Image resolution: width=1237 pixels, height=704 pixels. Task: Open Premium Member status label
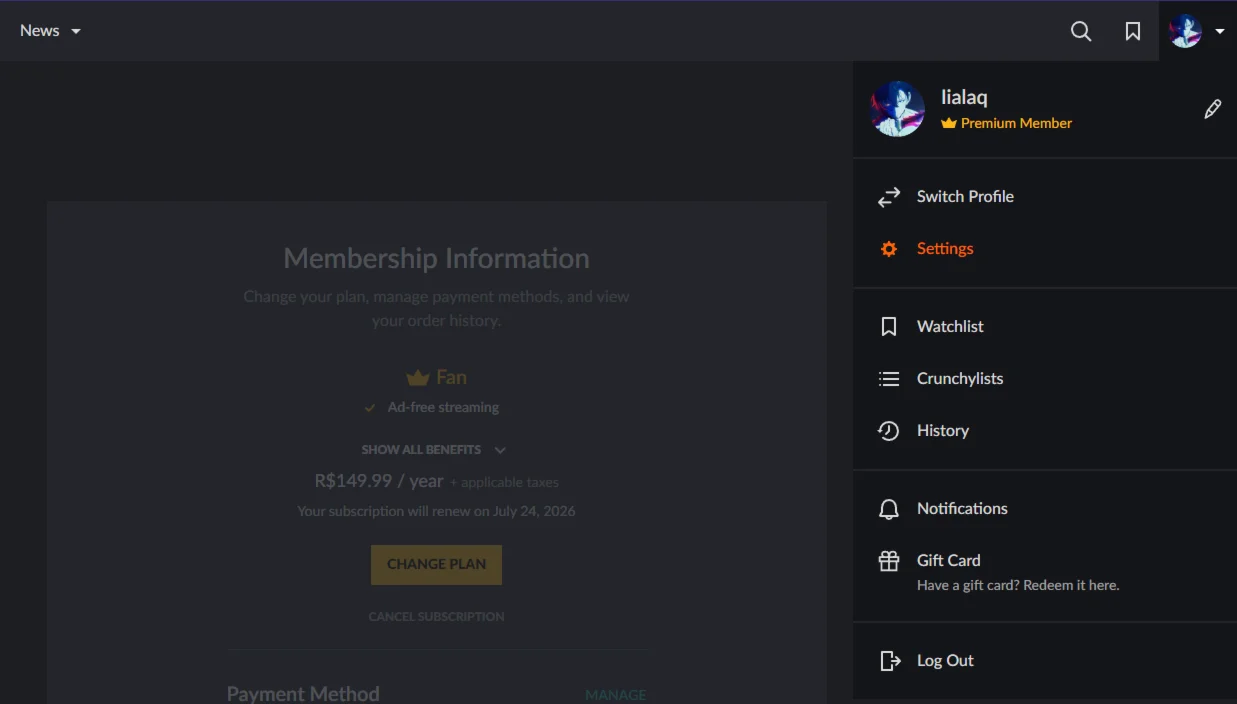point(1015,123)
